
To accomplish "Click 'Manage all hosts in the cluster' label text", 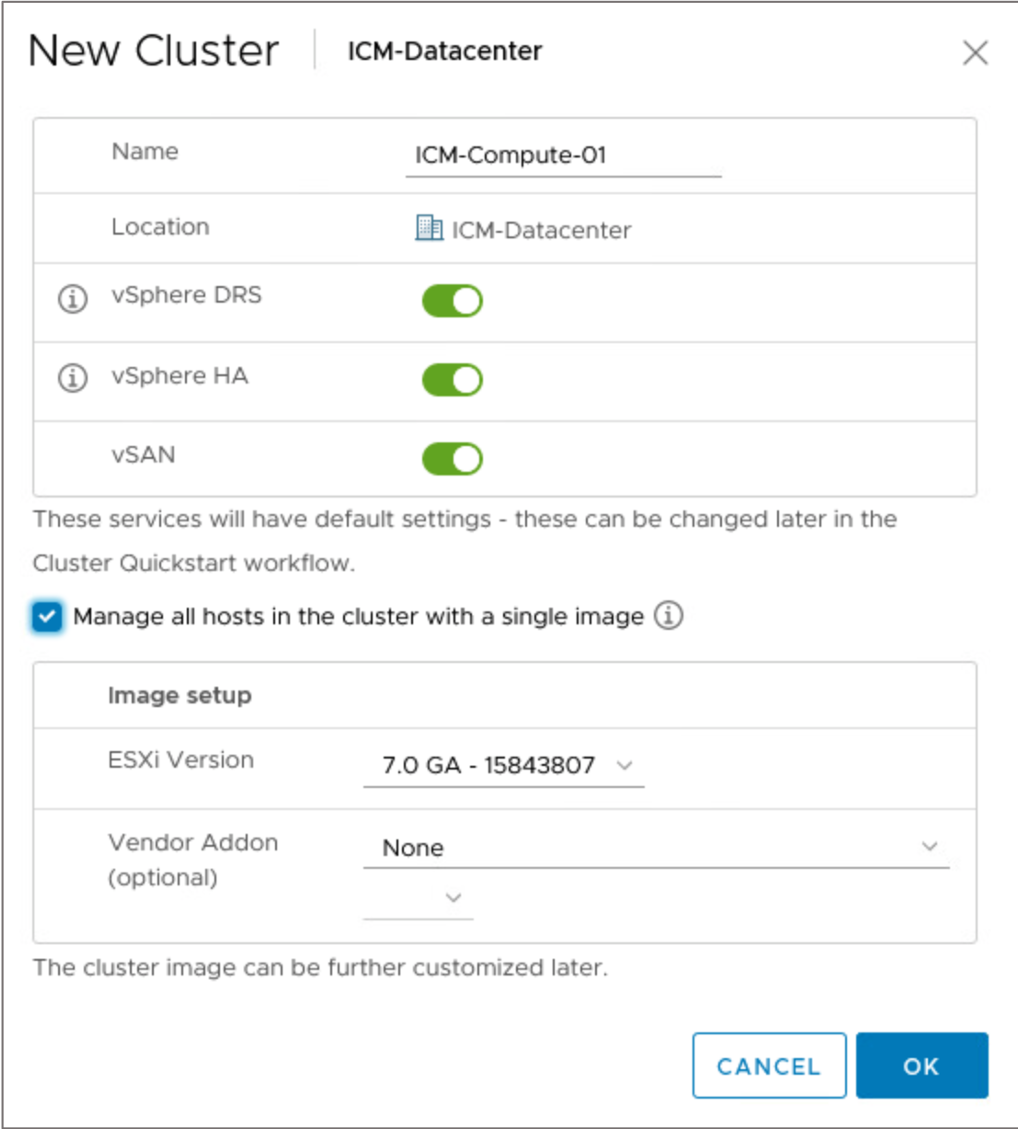I will 359,617.
